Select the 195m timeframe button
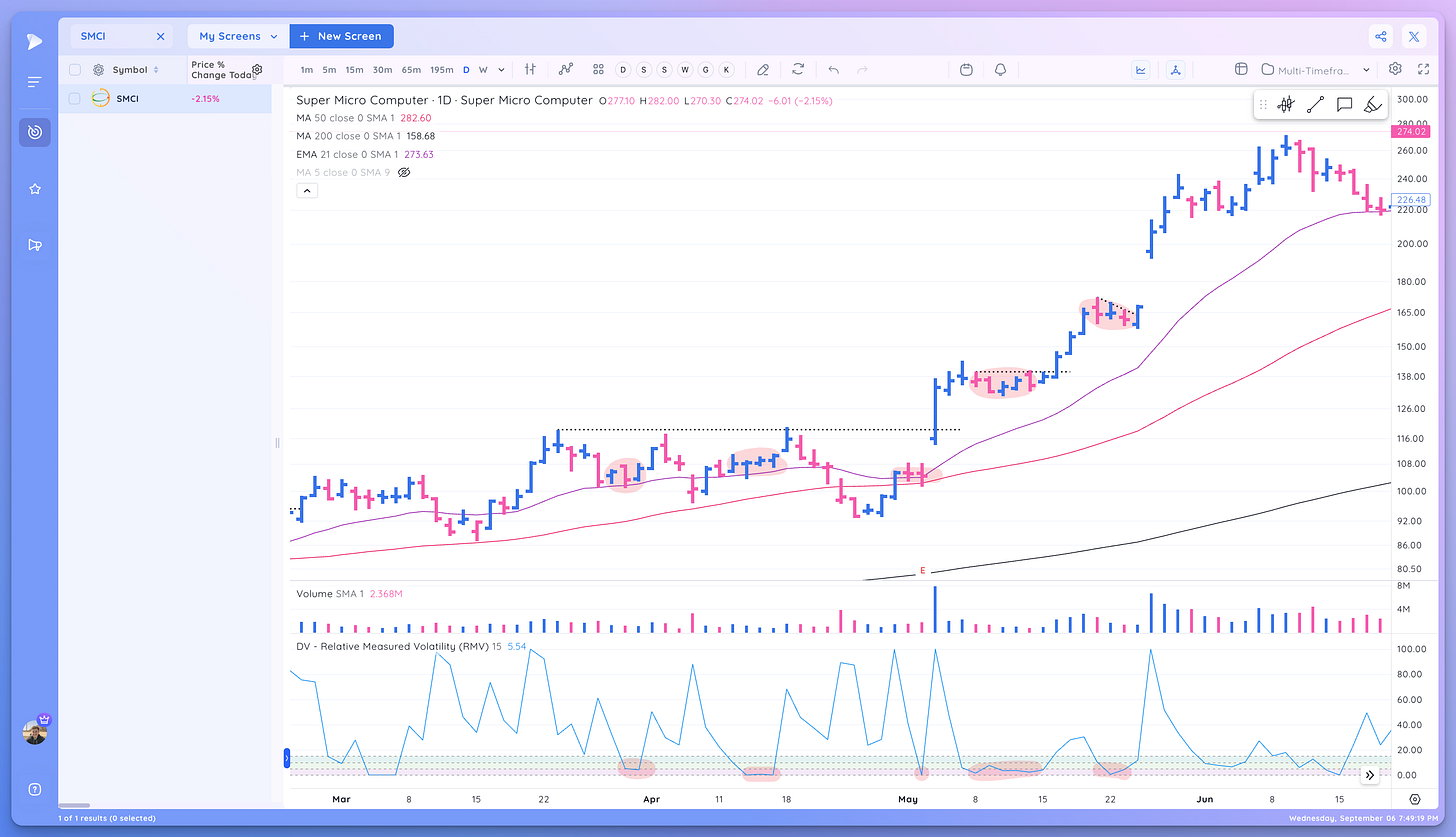Screen dimensions: 1456x837 (442, 69)
